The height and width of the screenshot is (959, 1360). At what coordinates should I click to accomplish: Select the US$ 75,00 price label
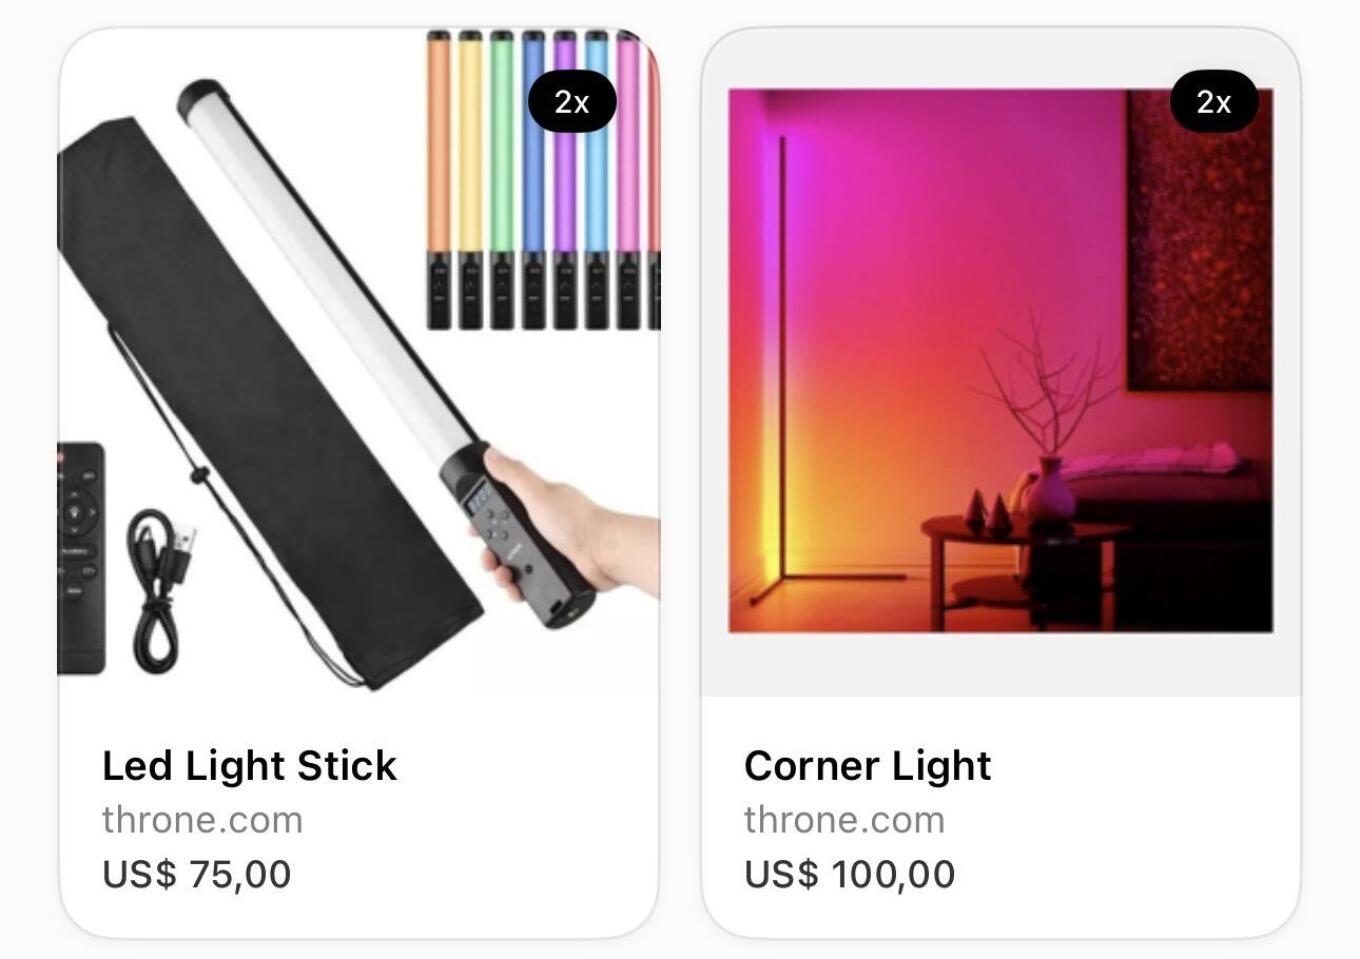196,874
